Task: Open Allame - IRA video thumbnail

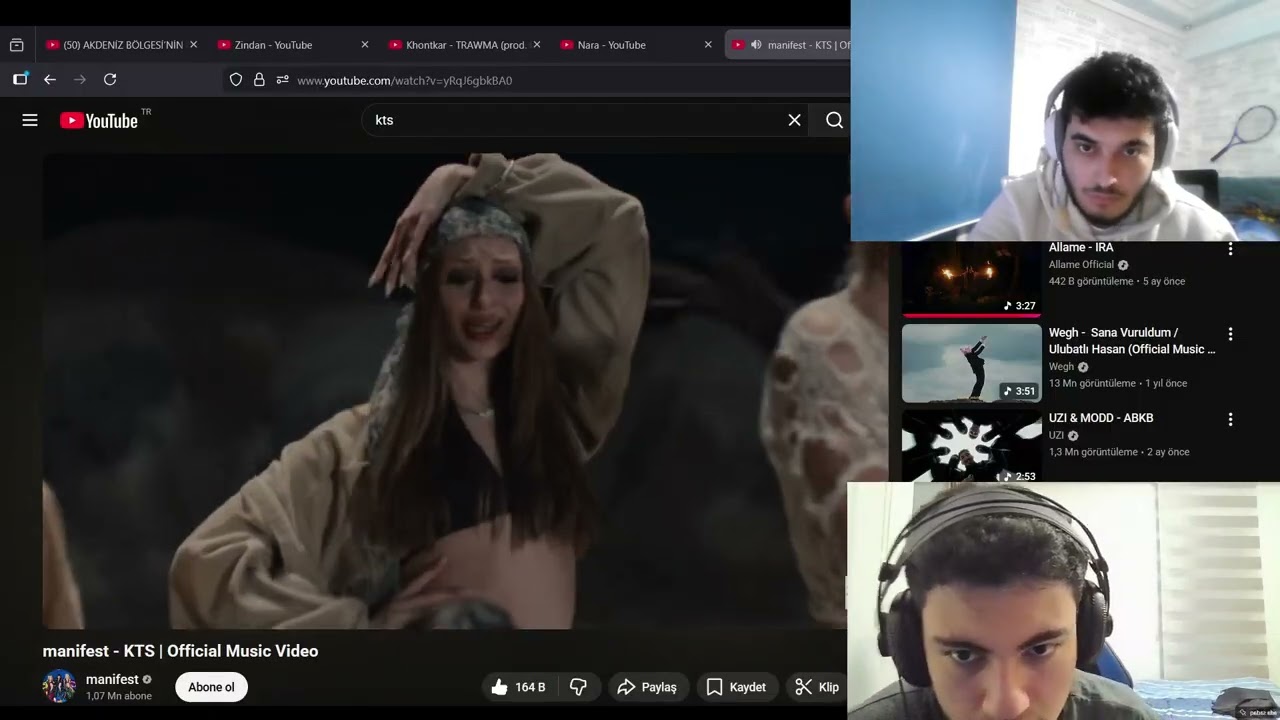Action: [971, 279]
